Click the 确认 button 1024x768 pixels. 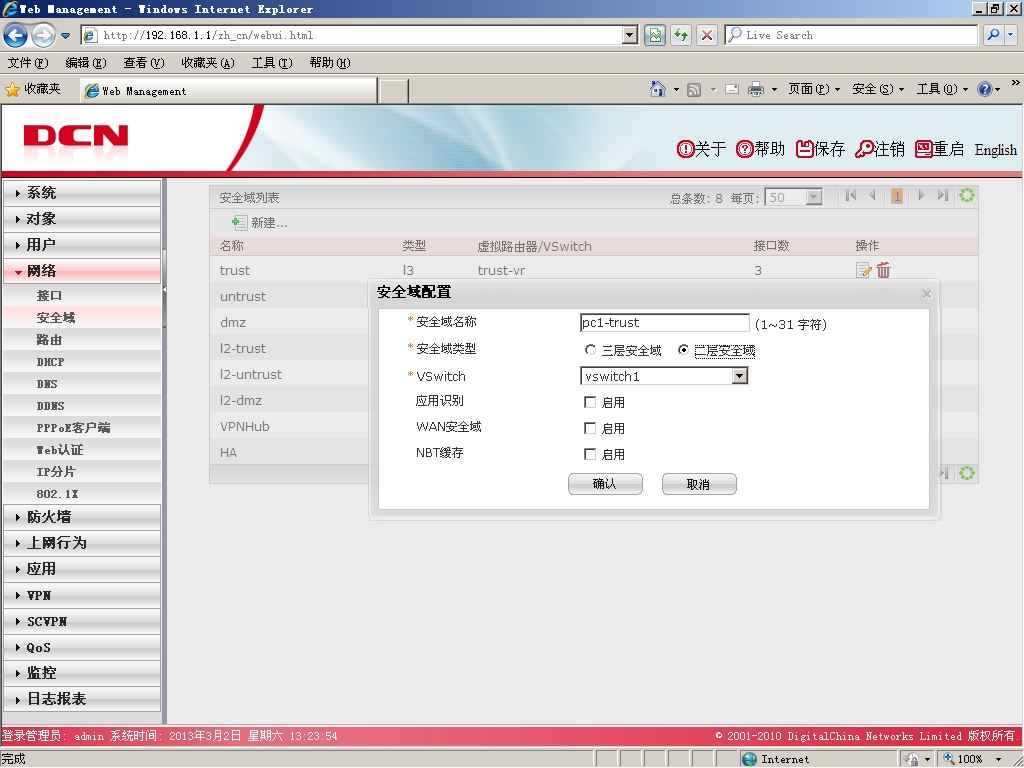pyautogui.click(x=605, y=484)
